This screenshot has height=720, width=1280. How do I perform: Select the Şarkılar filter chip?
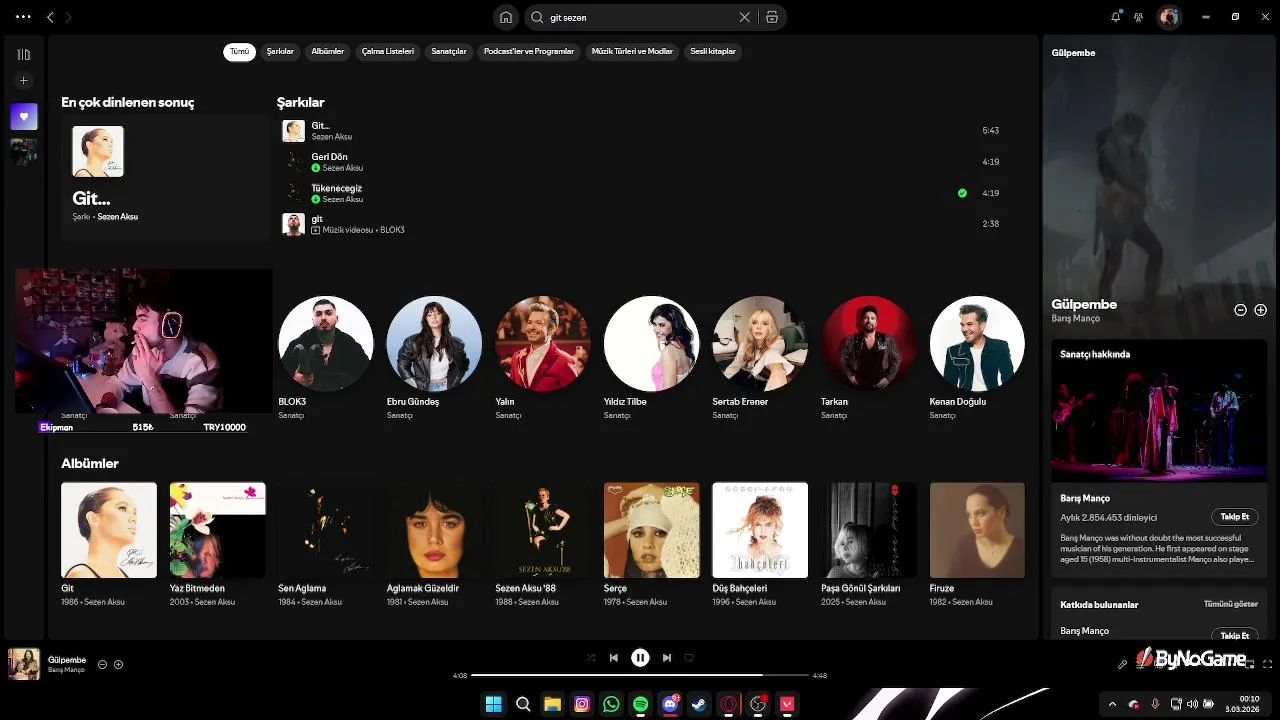pyautogui.click(x=280, y=51)
